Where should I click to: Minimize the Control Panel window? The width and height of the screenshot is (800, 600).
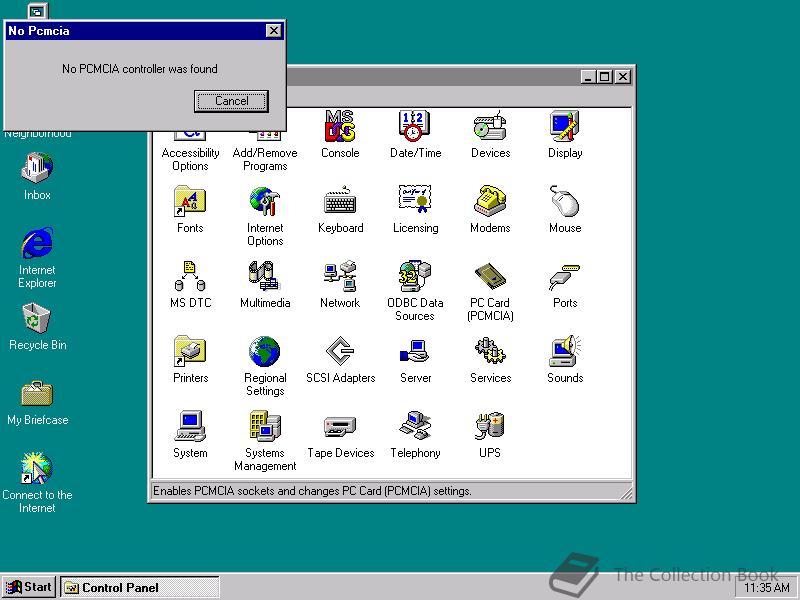588,77
